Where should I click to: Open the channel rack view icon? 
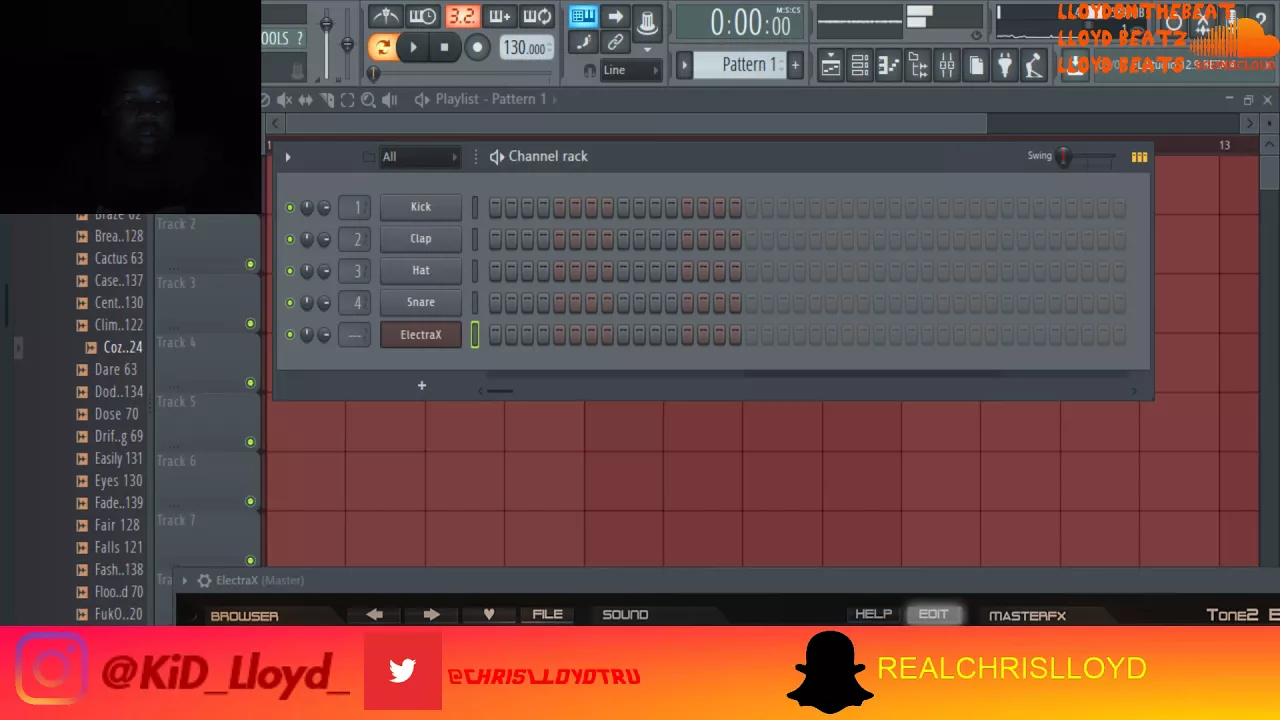tap(859, 65)
